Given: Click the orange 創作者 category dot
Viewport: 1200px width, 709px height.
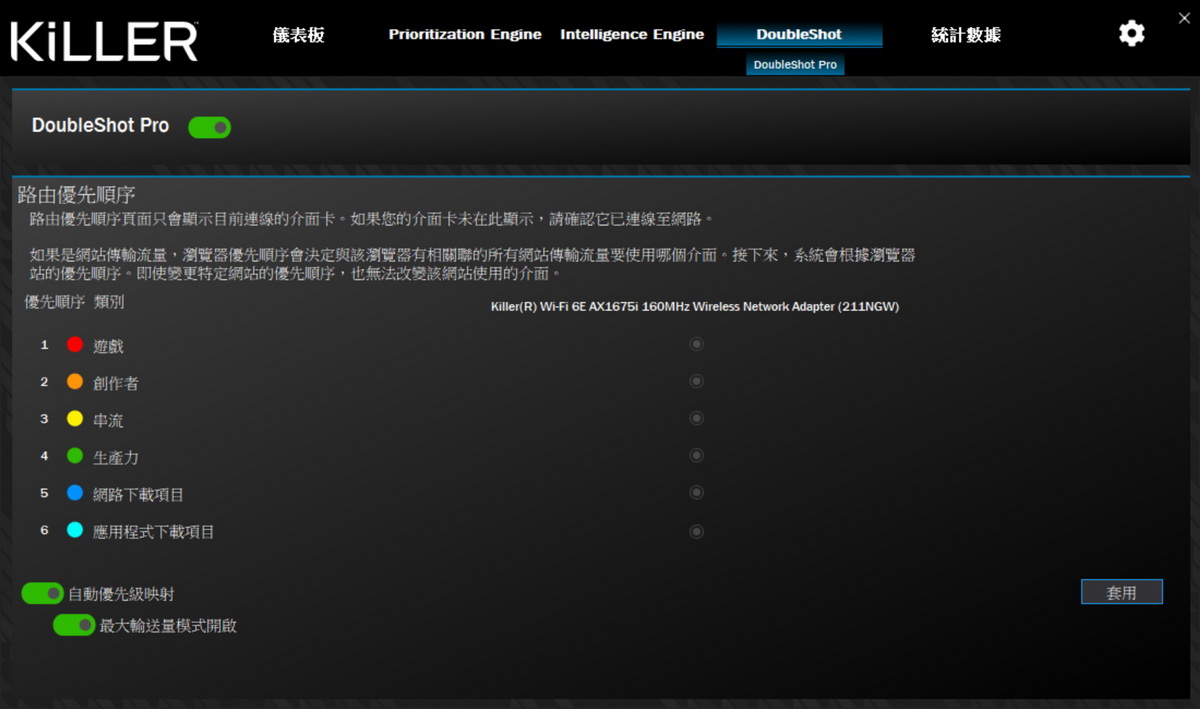Looking at the screenshot, I should point(75,381).
